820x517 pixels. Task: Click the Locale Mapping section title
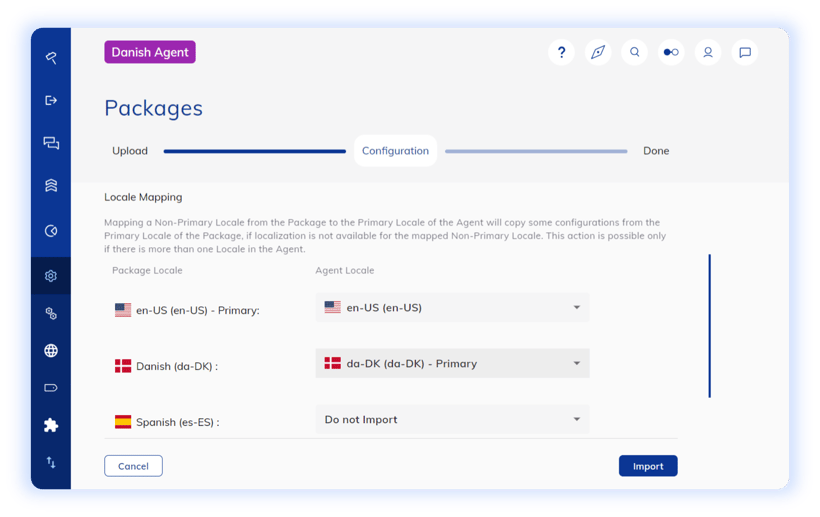click(x=143, y=197)
